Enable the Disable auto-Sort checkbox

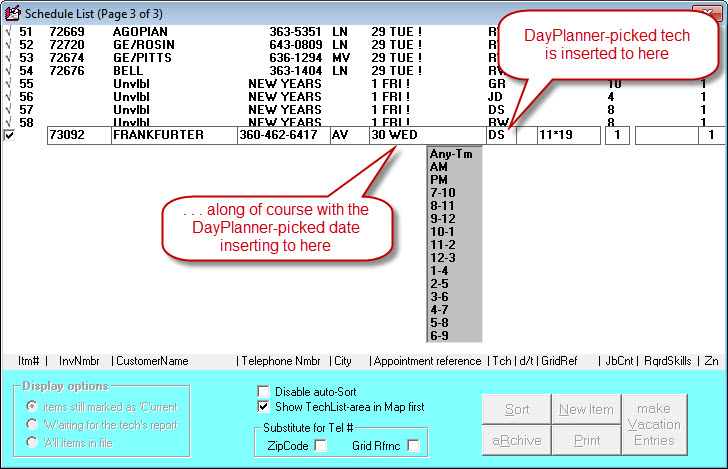point(263,392)
